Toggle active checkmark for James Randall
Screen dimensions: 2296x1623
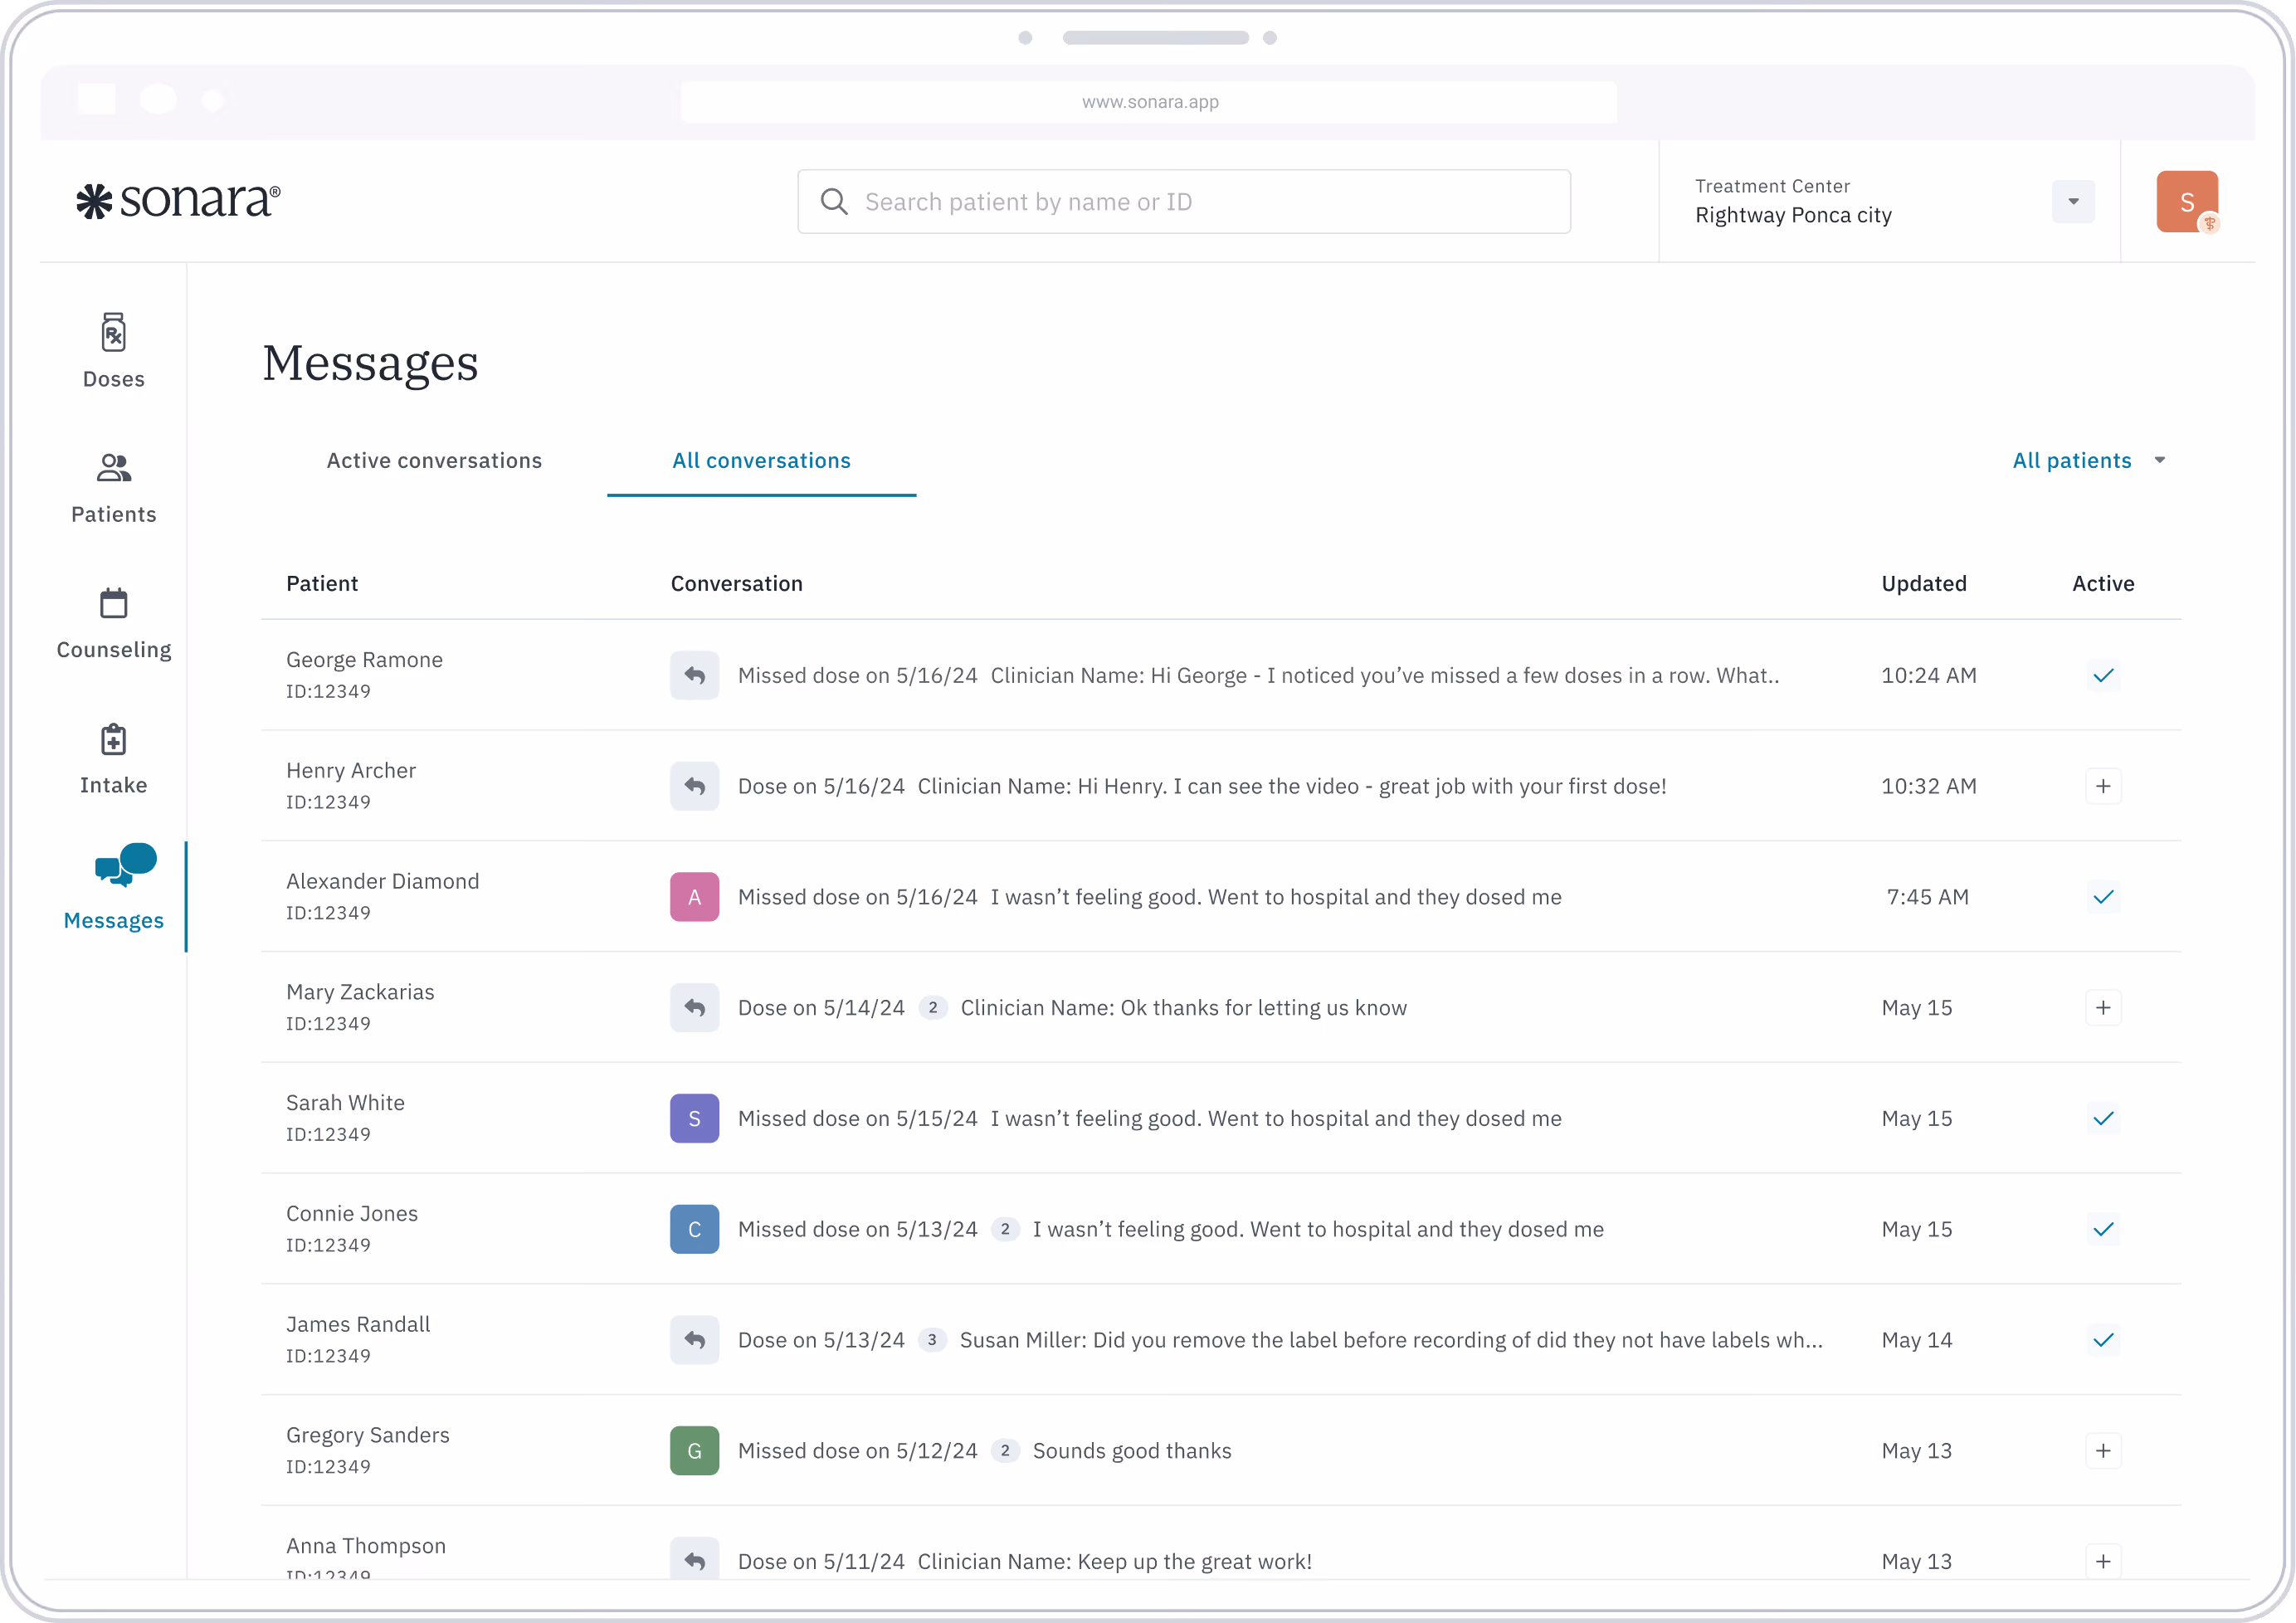coord(2103,1340)
